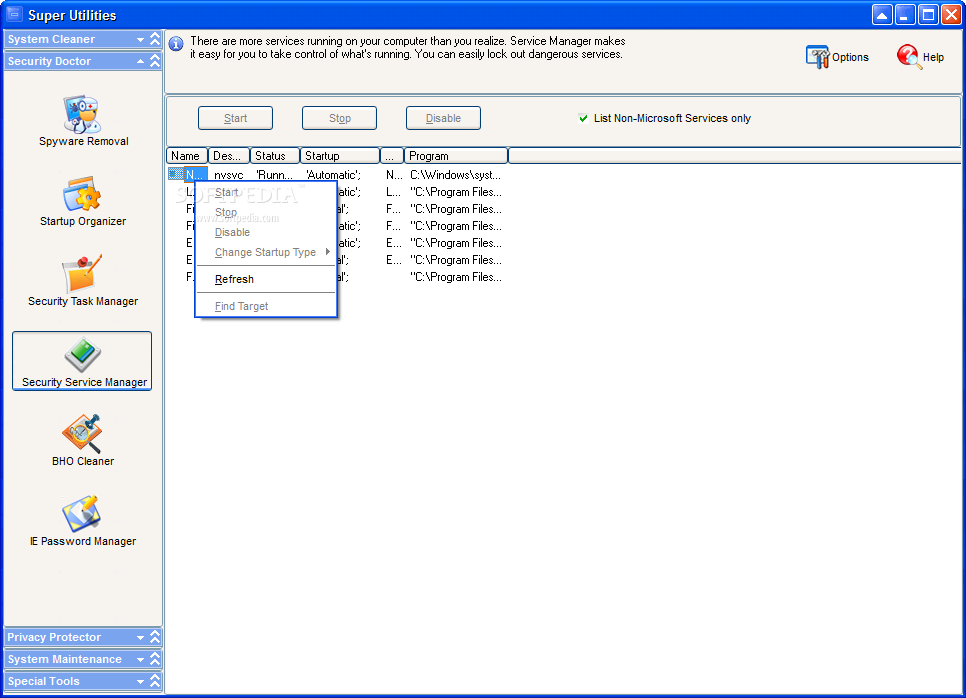966x698 pixels.
Task: Click 'Automatic'; startup cell in nvsvc row
Action: [x=333, y=175]
